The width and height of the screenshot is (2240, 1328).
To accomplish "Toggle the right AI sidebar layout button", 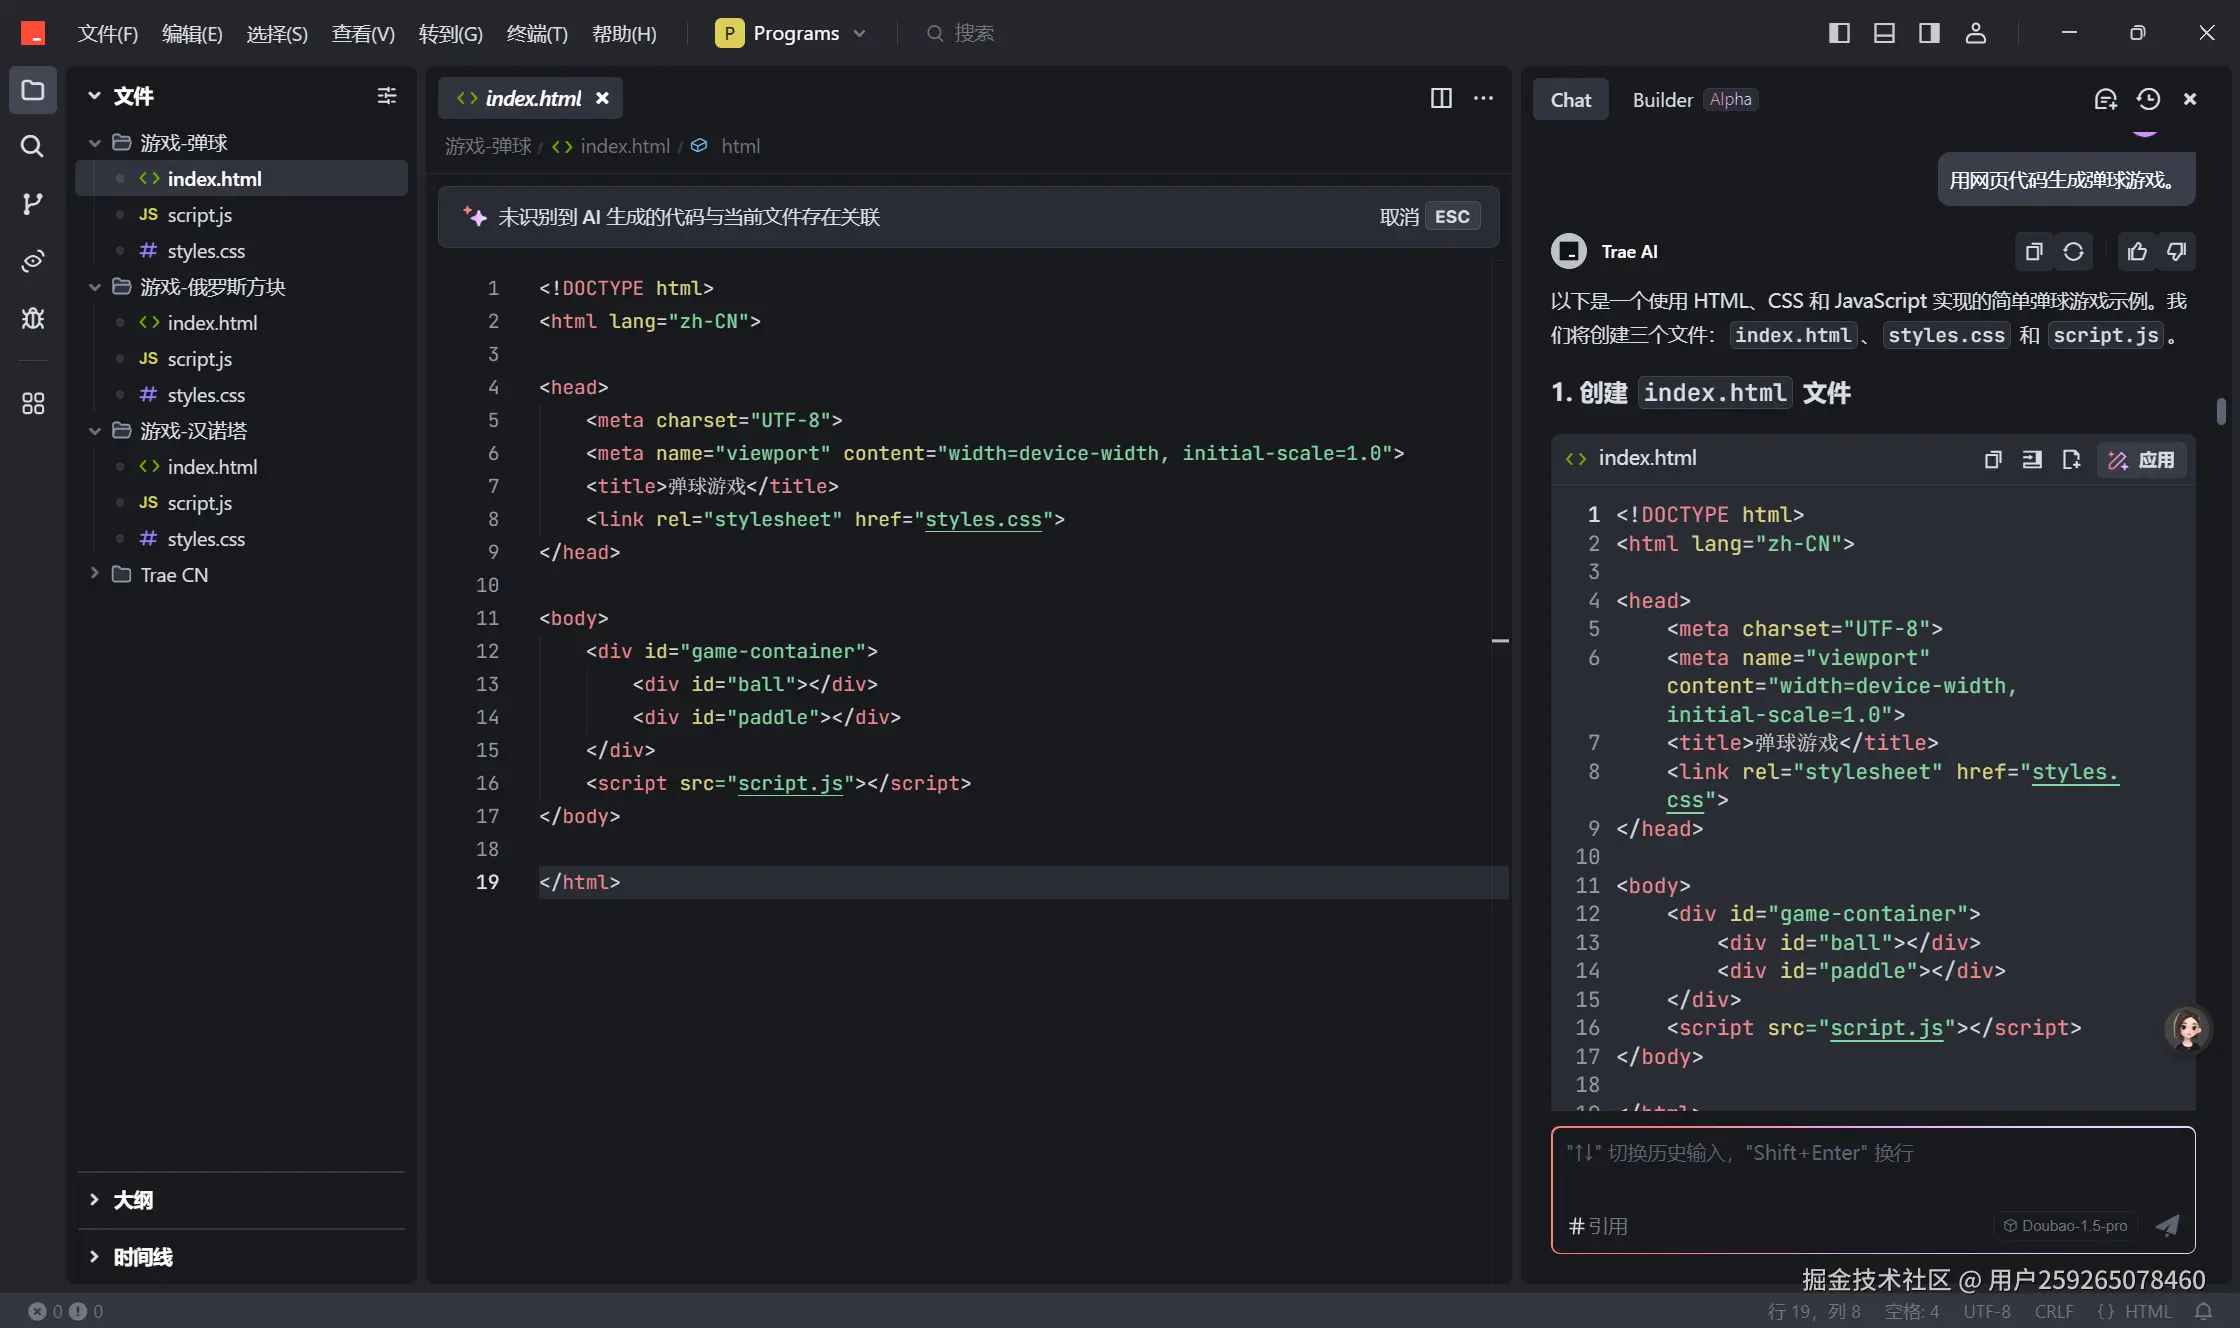I will 1929,33.
